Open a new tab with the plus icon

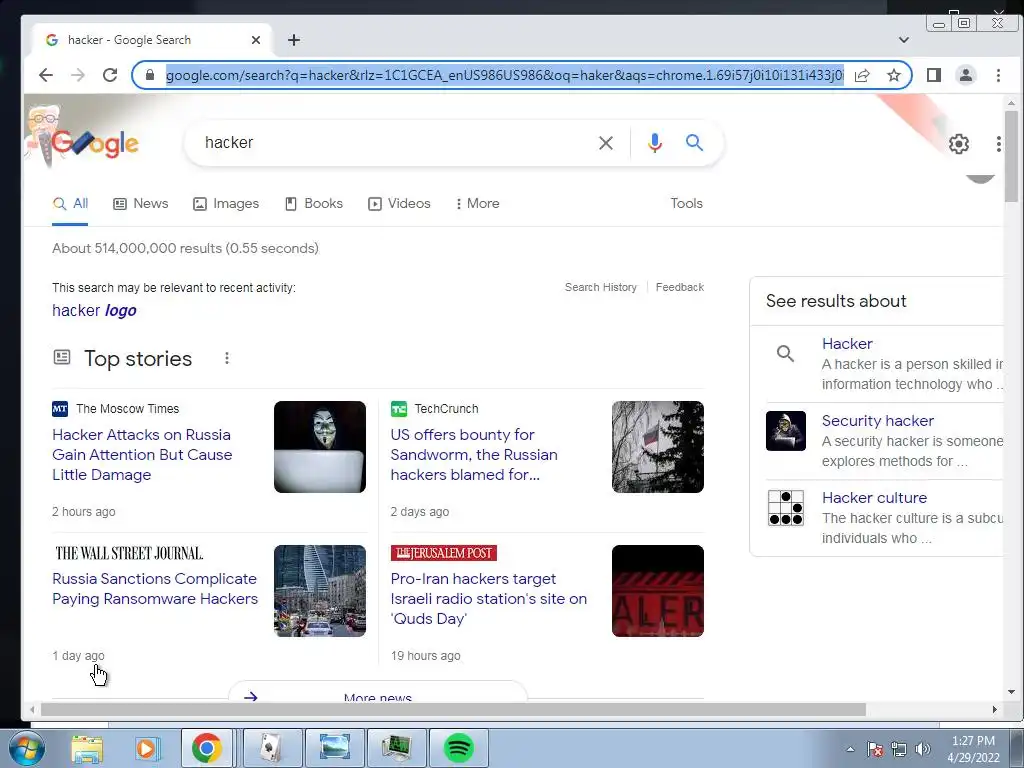coord(294,40)
